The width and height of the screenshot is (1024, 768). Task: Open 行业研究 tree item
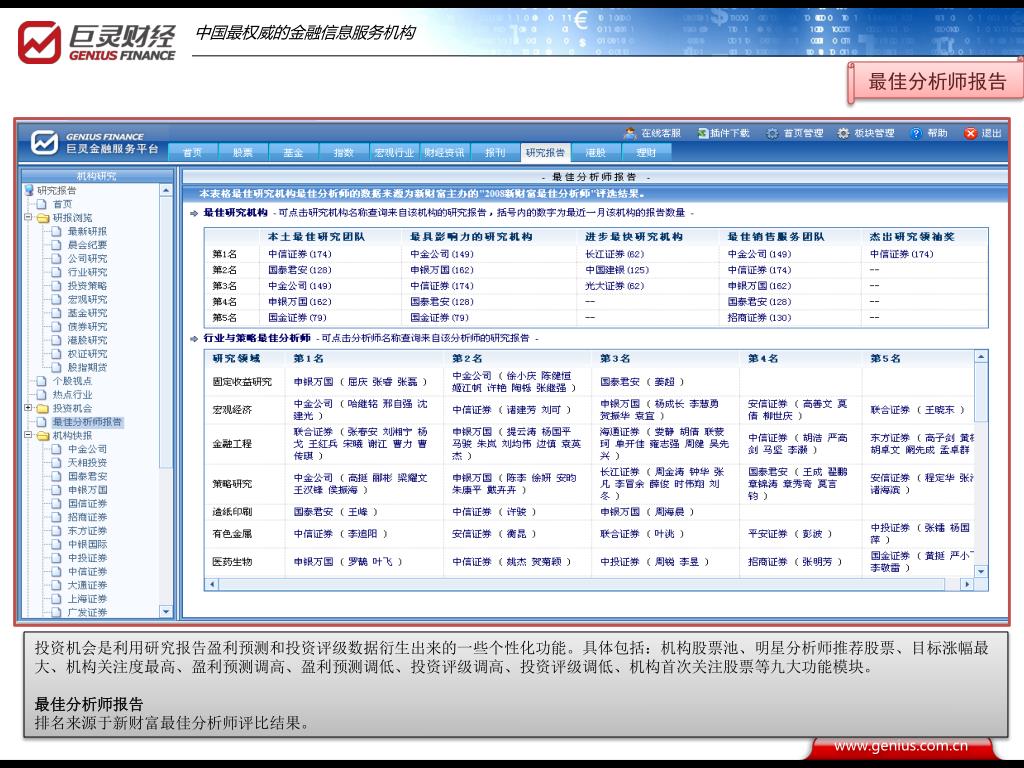click(88, 272)
